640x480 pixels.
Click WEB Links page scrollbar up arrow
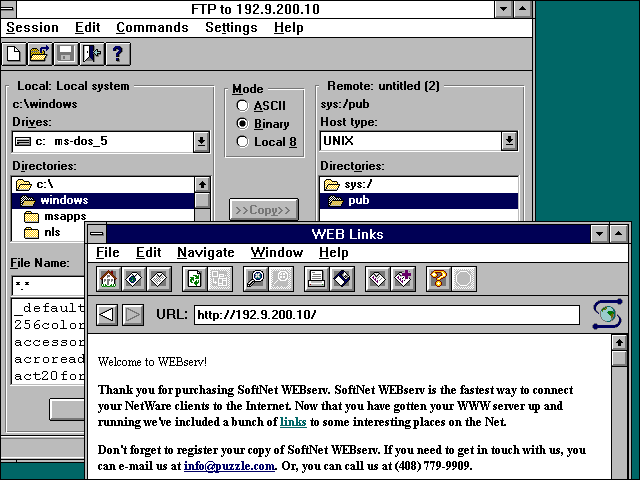(x=619, y=342)
